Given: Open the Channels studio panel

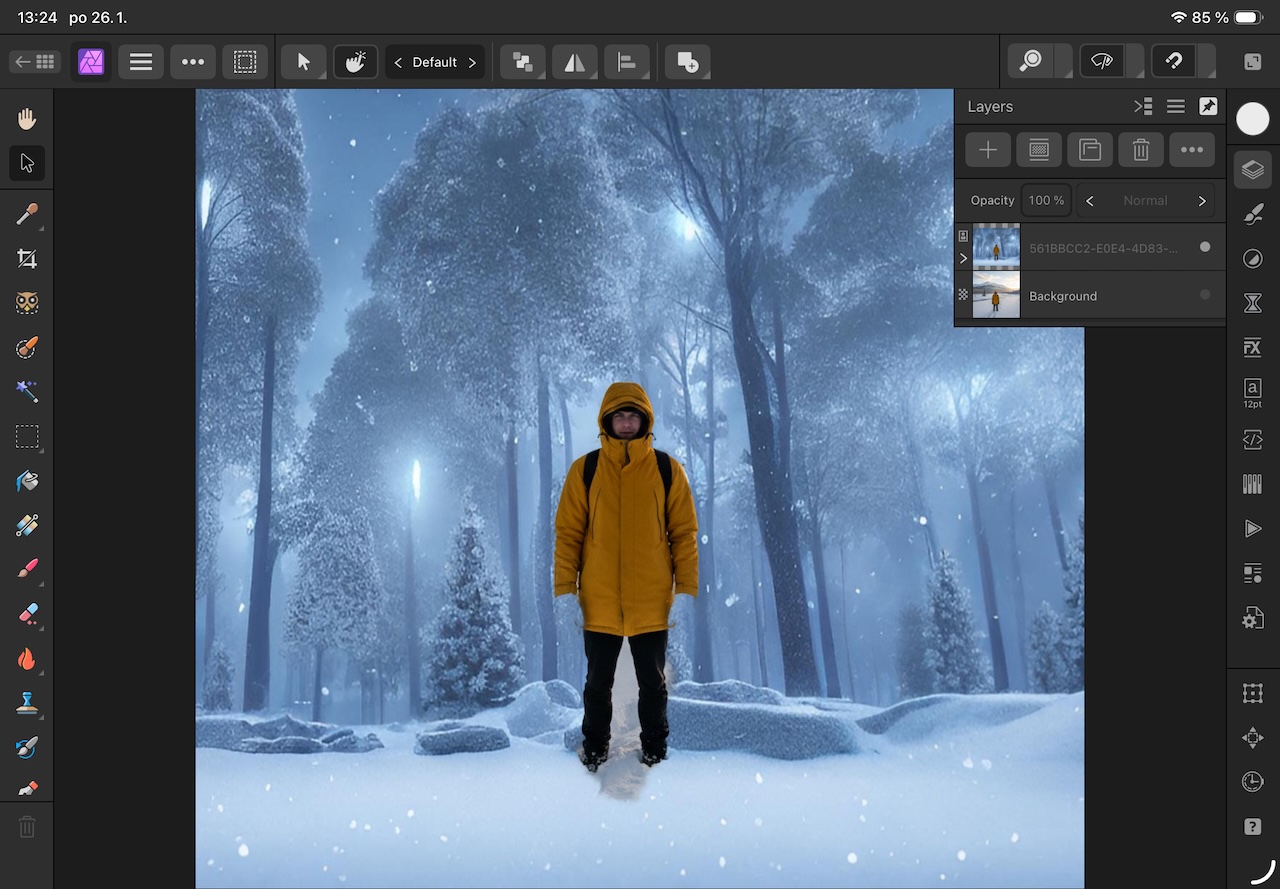Looking at the screenshot, I should tap(1252, 484).
